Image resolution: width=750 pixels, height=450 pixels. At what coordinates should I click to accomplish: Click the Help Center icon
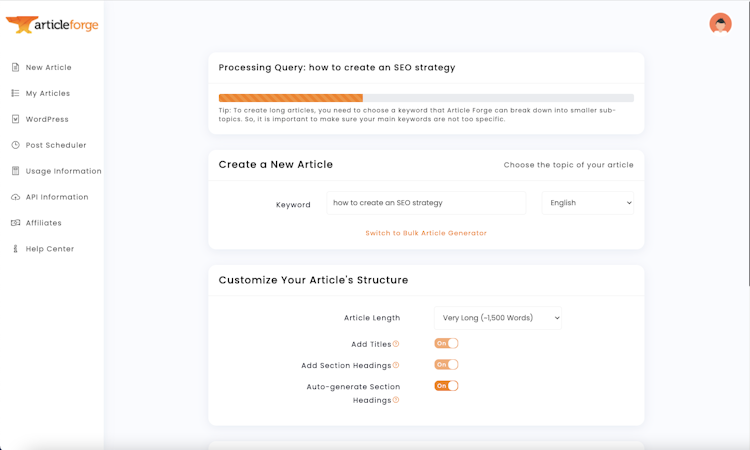pyautogui.click(x=15, y=249)
